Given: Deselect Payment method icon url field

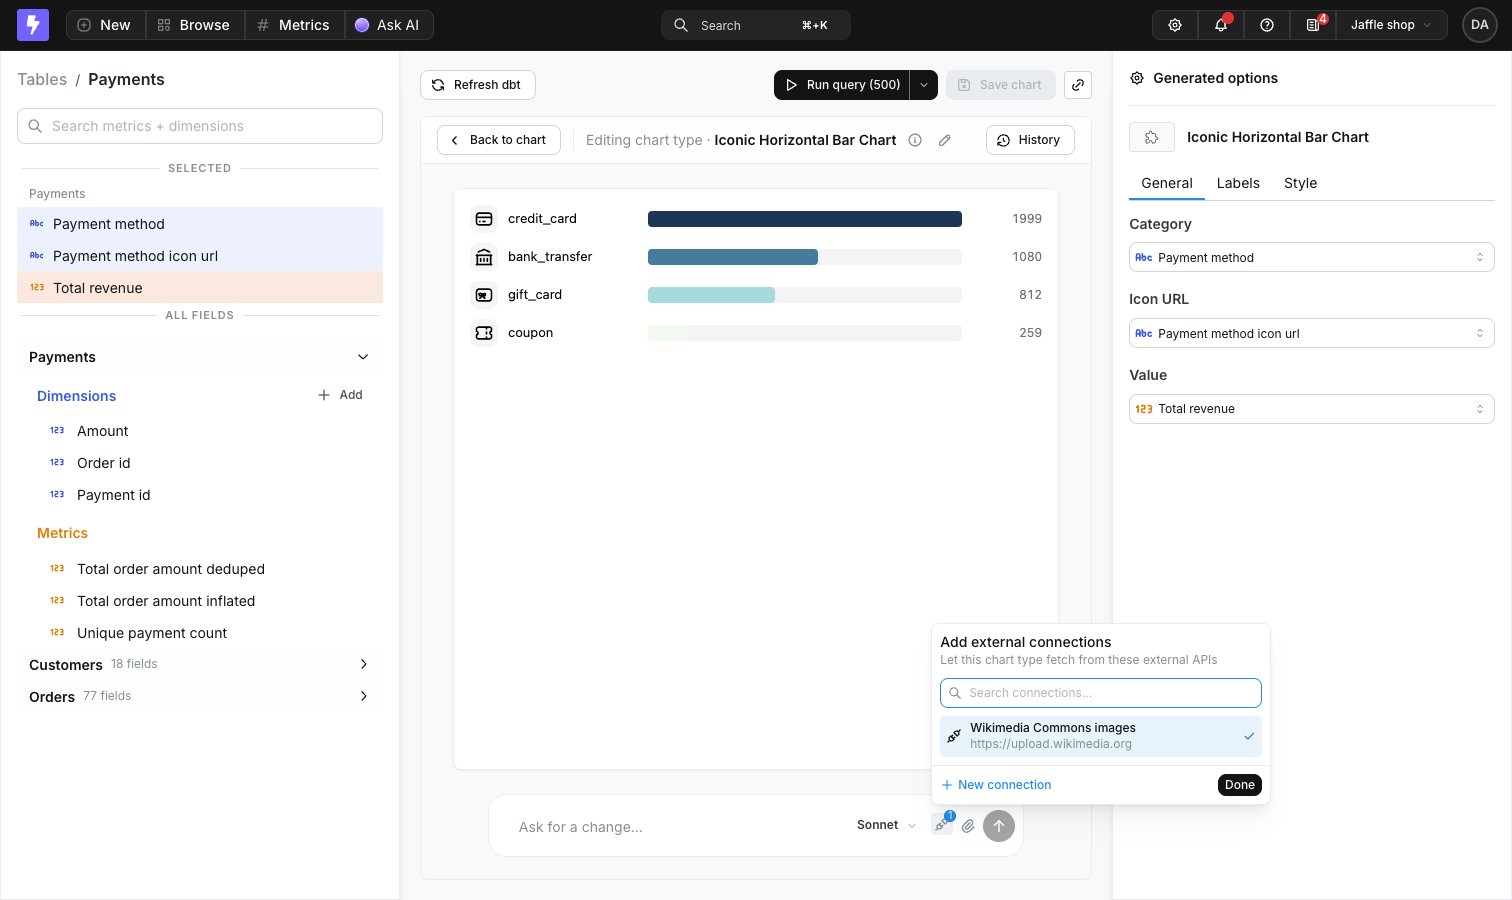Looking at the screenshot, I should point(200,256).
